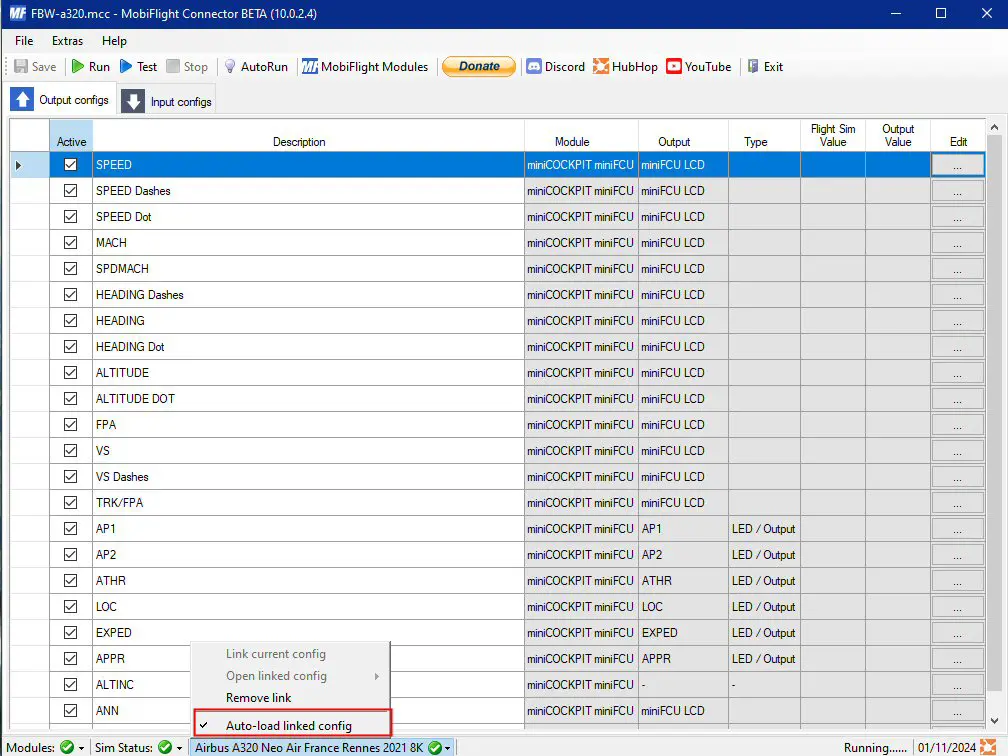Select the TRK/FPA description cell
This screenshot has width=1008, height=756.
point(308,502)
